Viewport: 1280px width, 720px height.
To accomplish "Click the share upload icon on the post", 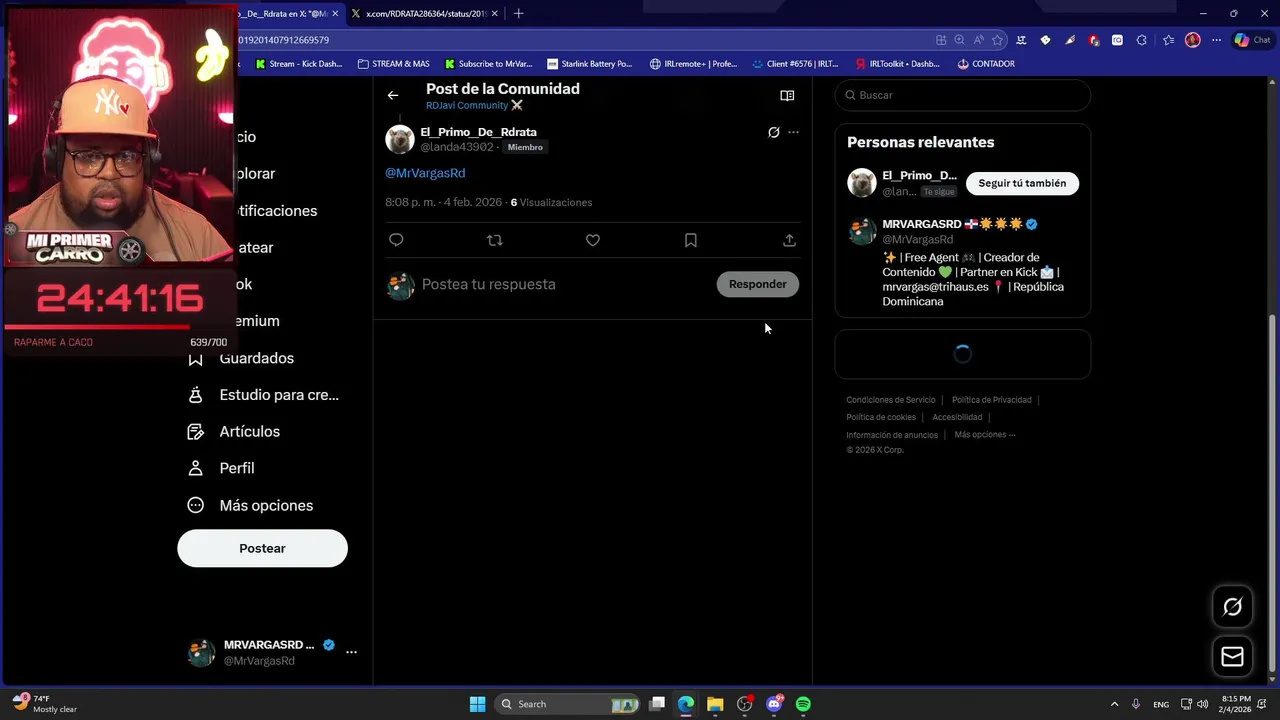I will pos(789,240).
